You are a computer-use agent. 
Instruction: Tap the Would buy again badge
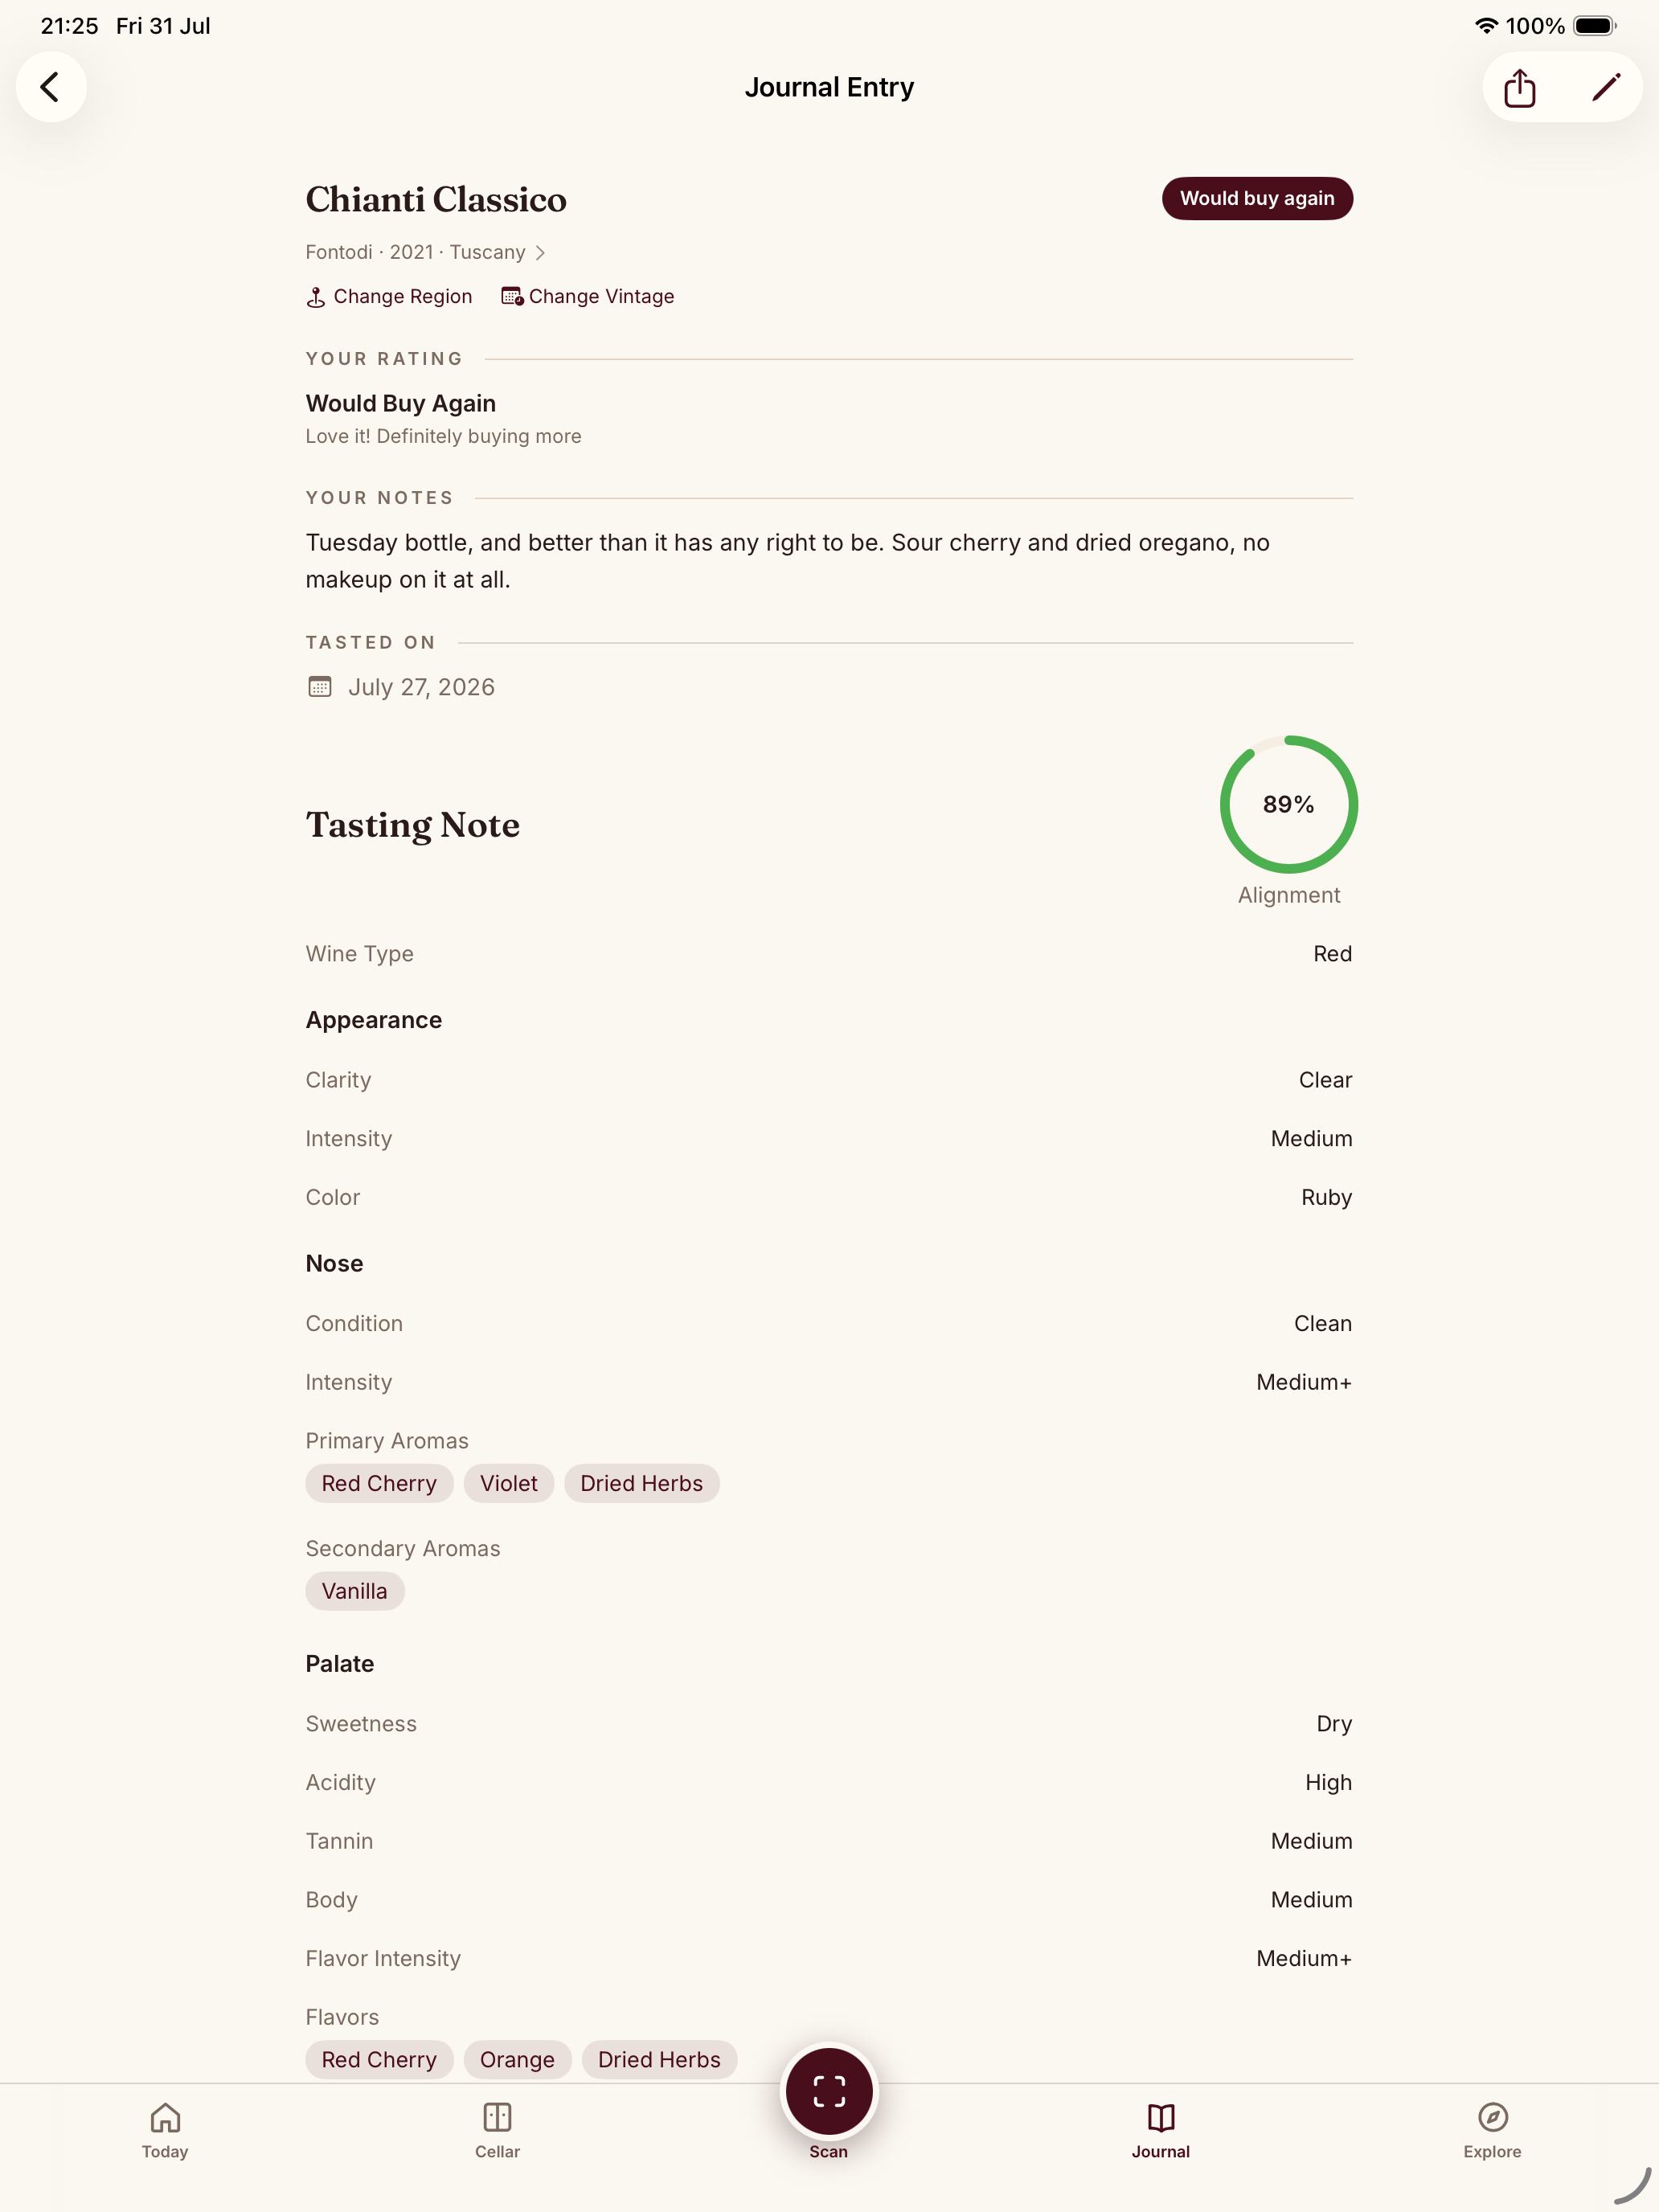(1257, 198)
